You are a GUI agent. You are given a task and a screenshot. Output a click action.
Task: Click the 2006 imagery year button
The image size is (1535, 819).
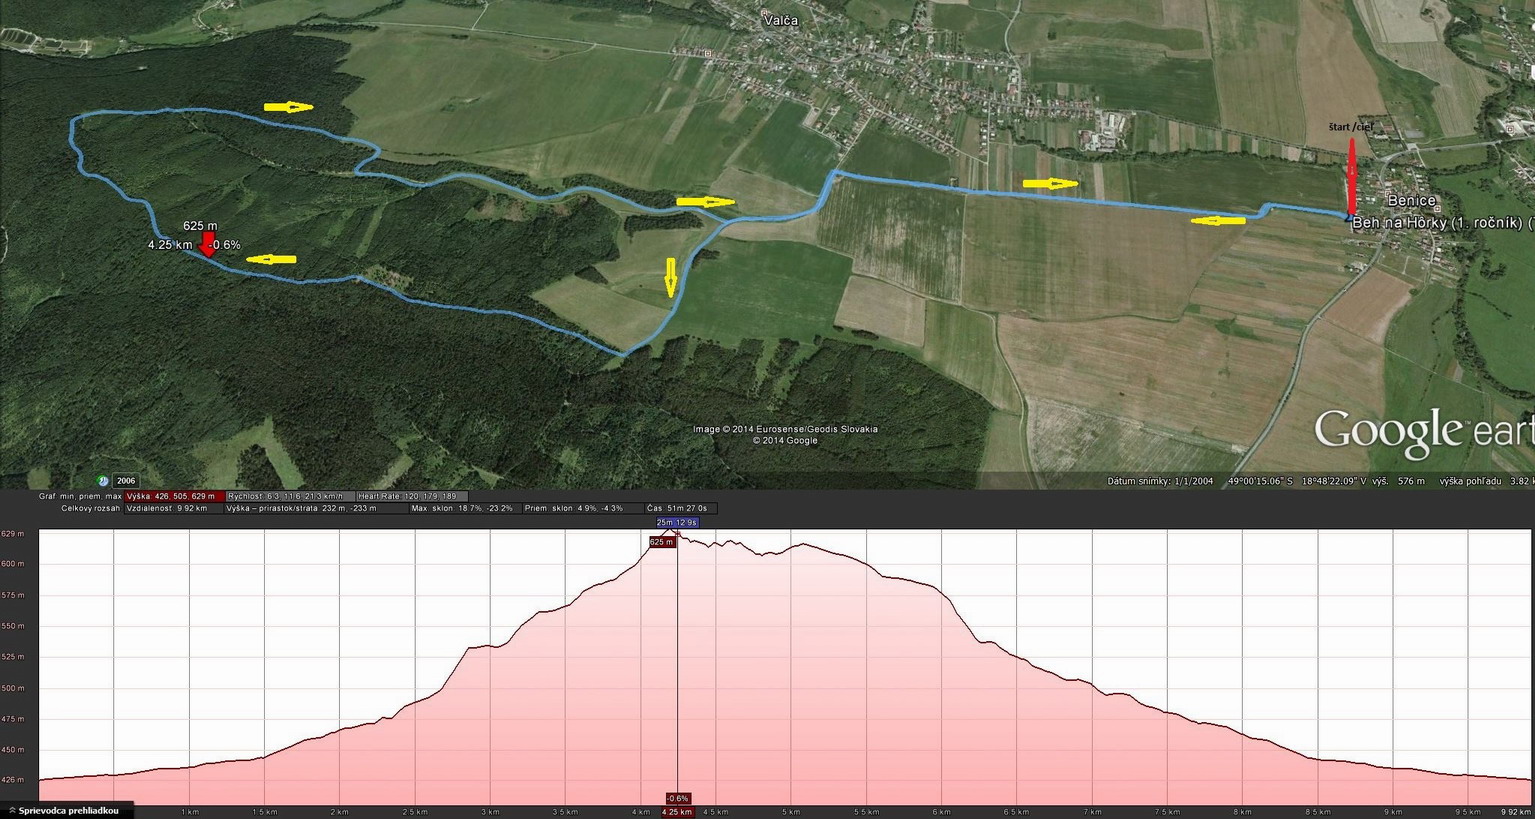(x=125, y=481)
